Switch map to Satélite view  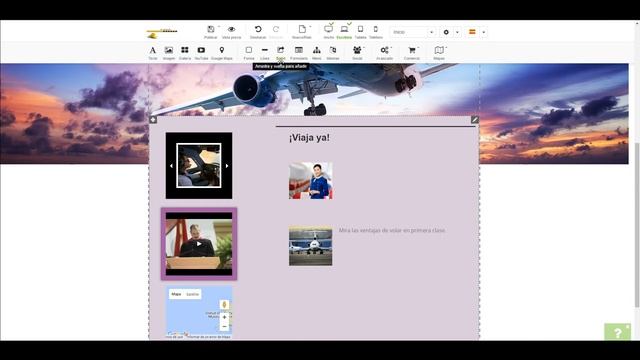point(192,294)
